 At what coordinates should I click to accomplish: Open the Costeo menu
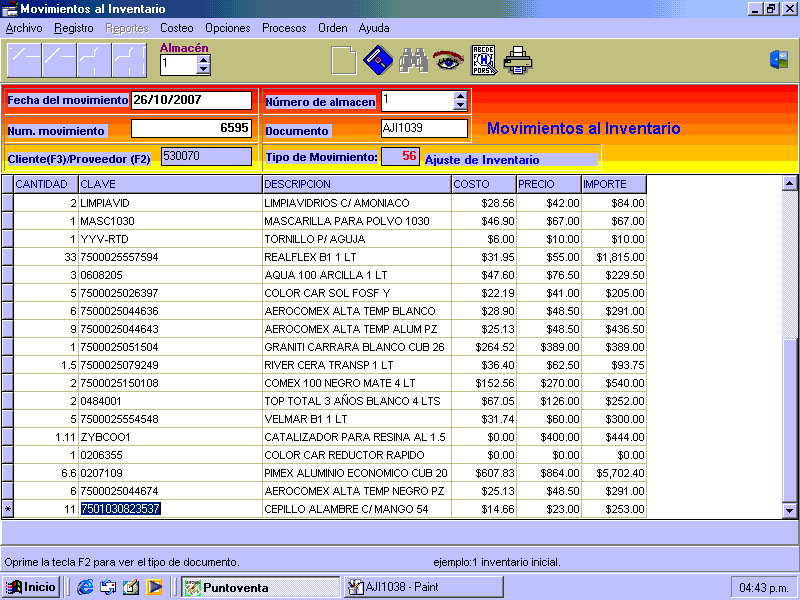click(x=177, y=28)
